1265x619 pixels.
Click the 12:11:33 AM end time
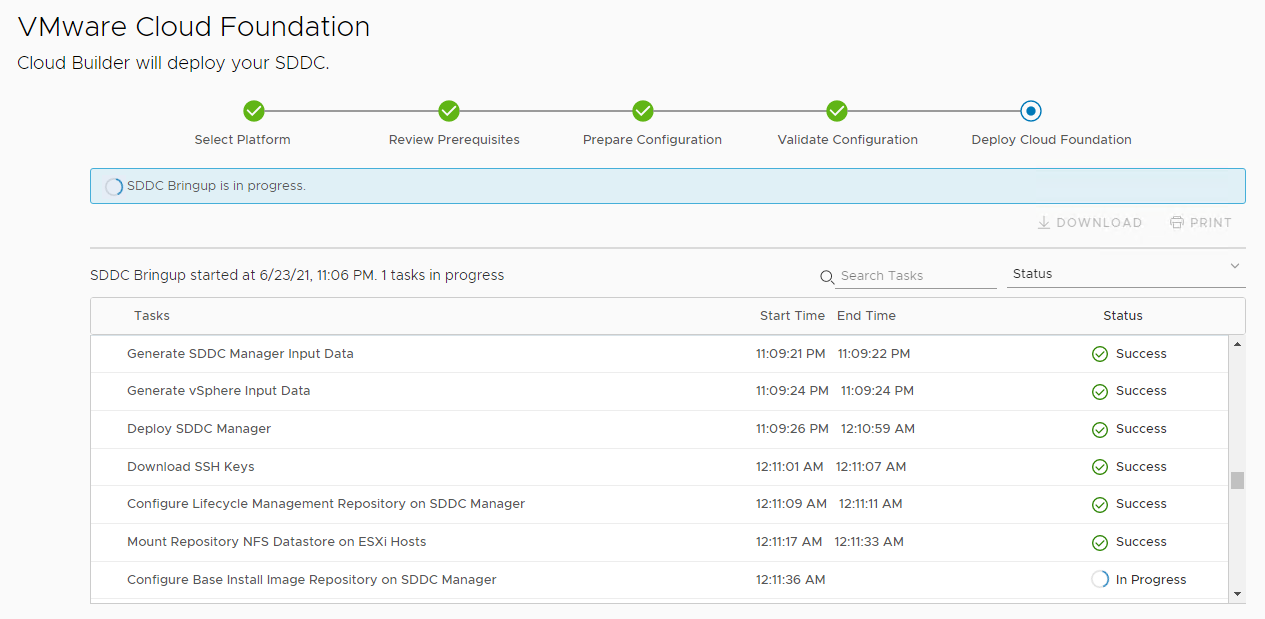(869, 542)
